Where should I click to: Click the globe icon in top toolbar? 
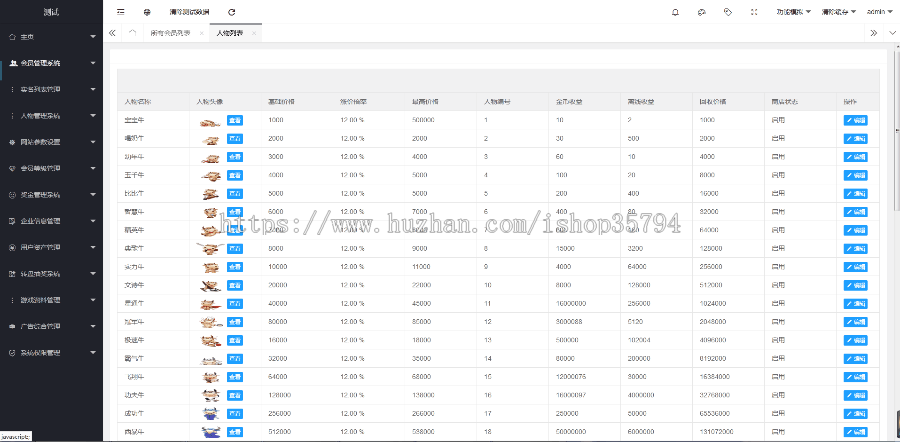coord(148,12)
